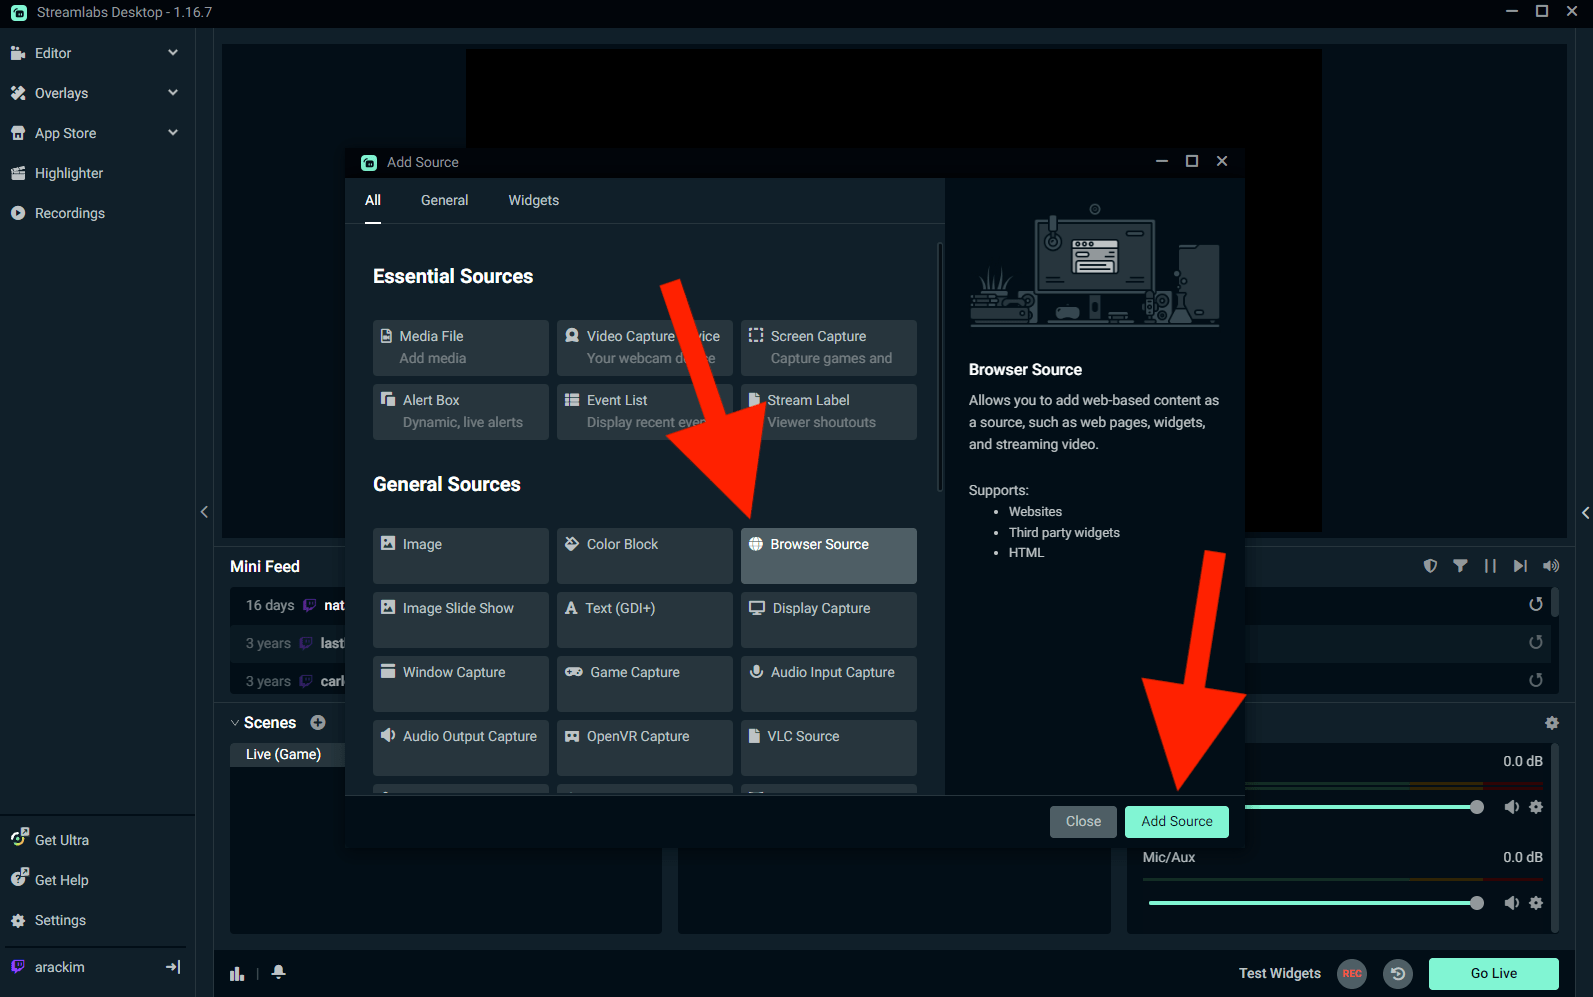
Task: Switch to the Widgets tab
Action: pyautogui.click(x=533, y=200)
